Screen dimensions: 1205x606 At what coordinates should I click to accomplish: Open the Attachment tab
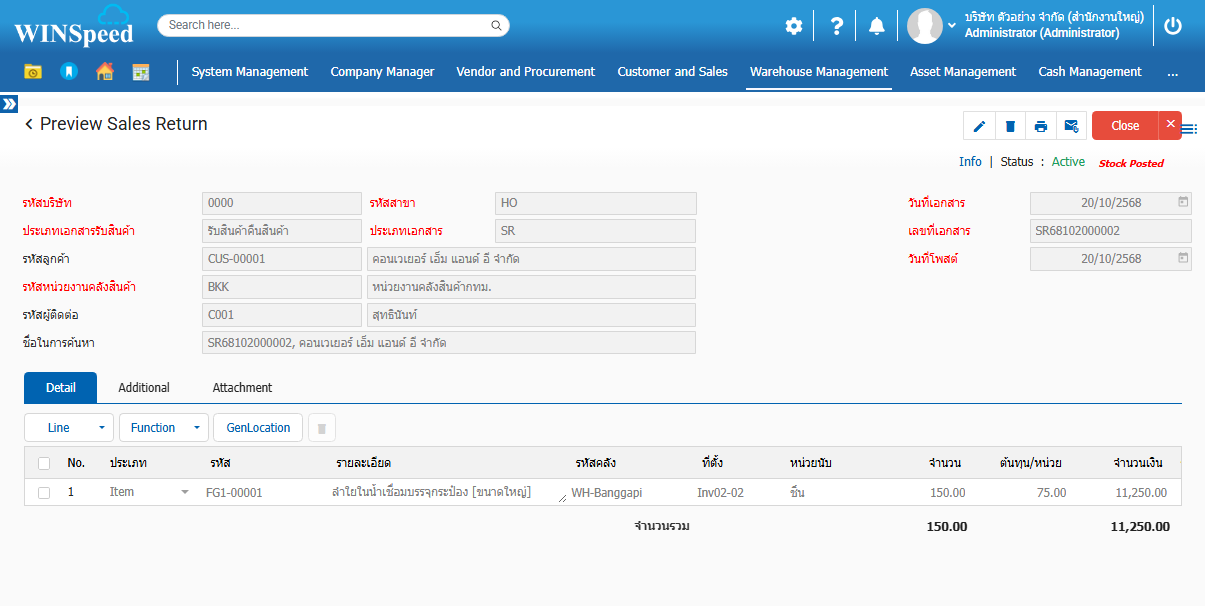point(242,388)
